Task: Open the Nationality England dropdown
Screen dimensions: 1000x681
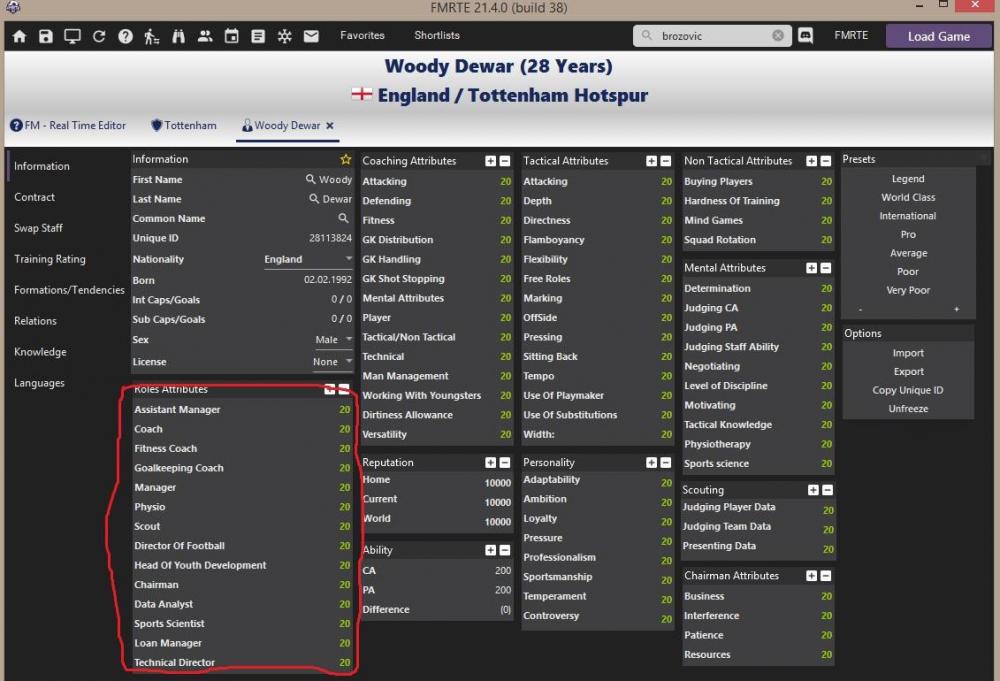Action: click(308, 259)
